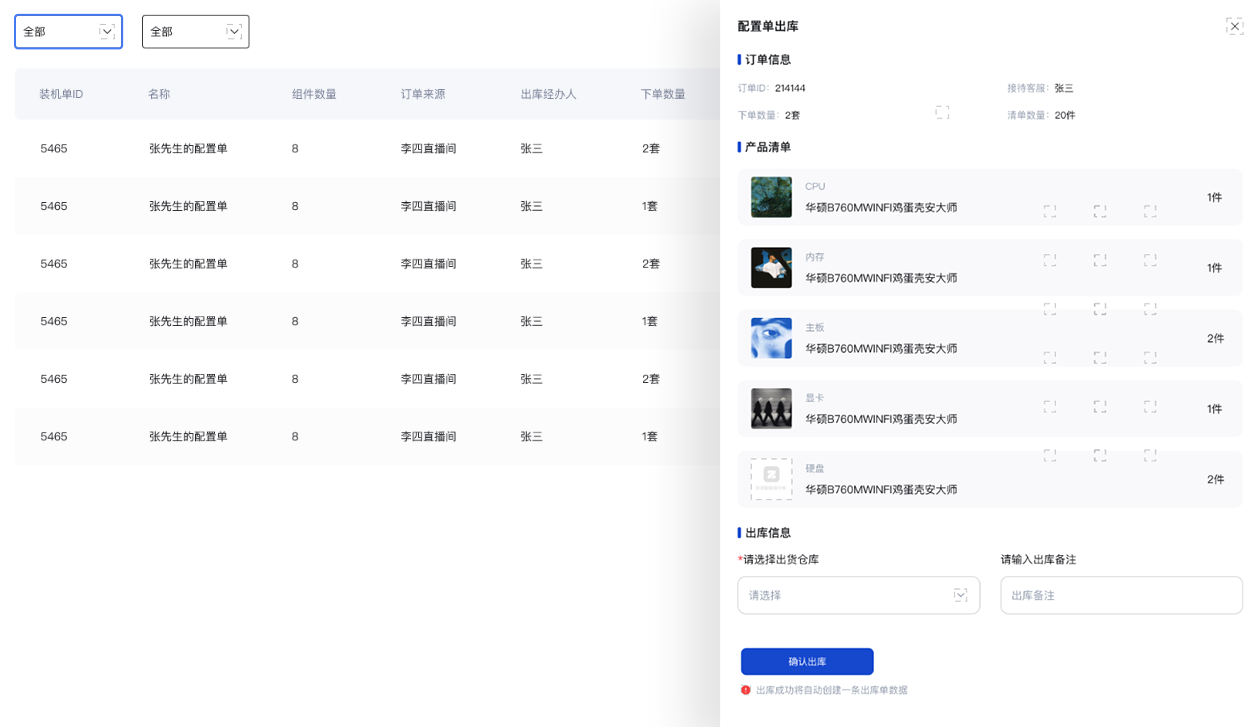Image resolution: width=1259 pixels, height=727 pixels.
Task: Open the blue-outlined 全部 filter dropdown
Action: point(68,32)
